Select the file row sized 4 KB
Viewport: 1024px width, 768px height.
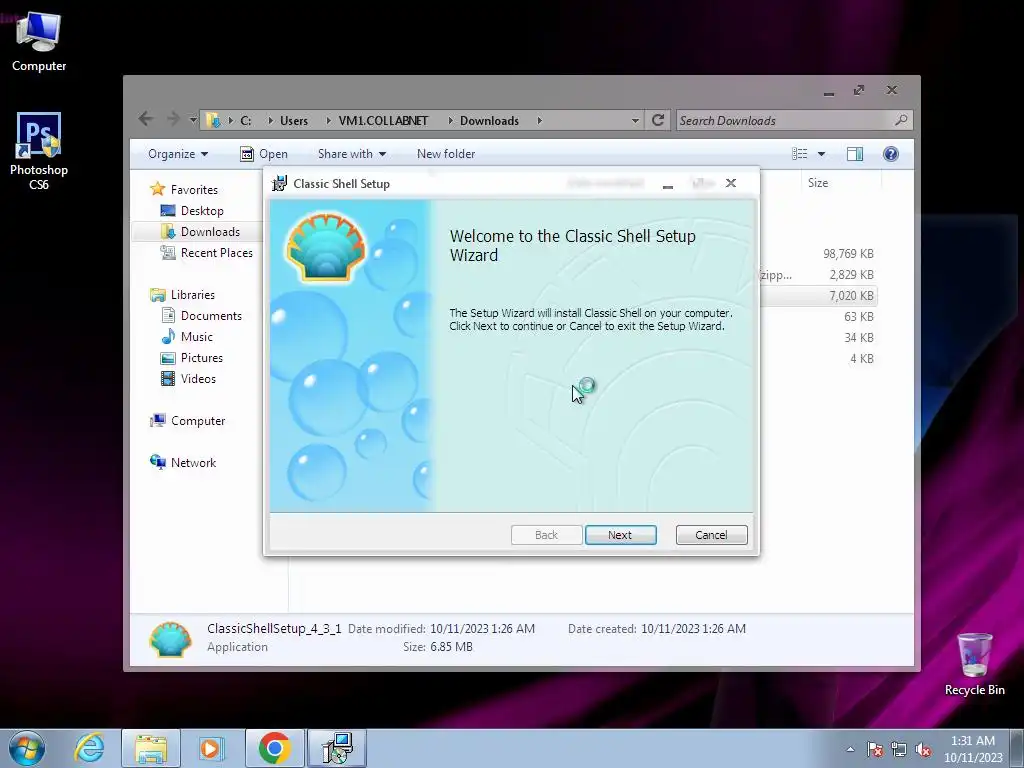(818, 359)
